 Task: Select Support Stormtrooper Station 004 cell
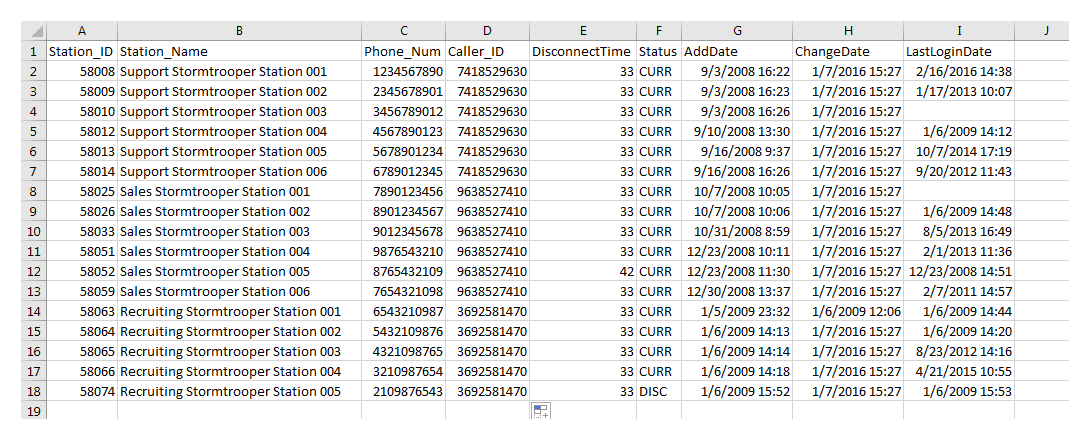(239, 131)
